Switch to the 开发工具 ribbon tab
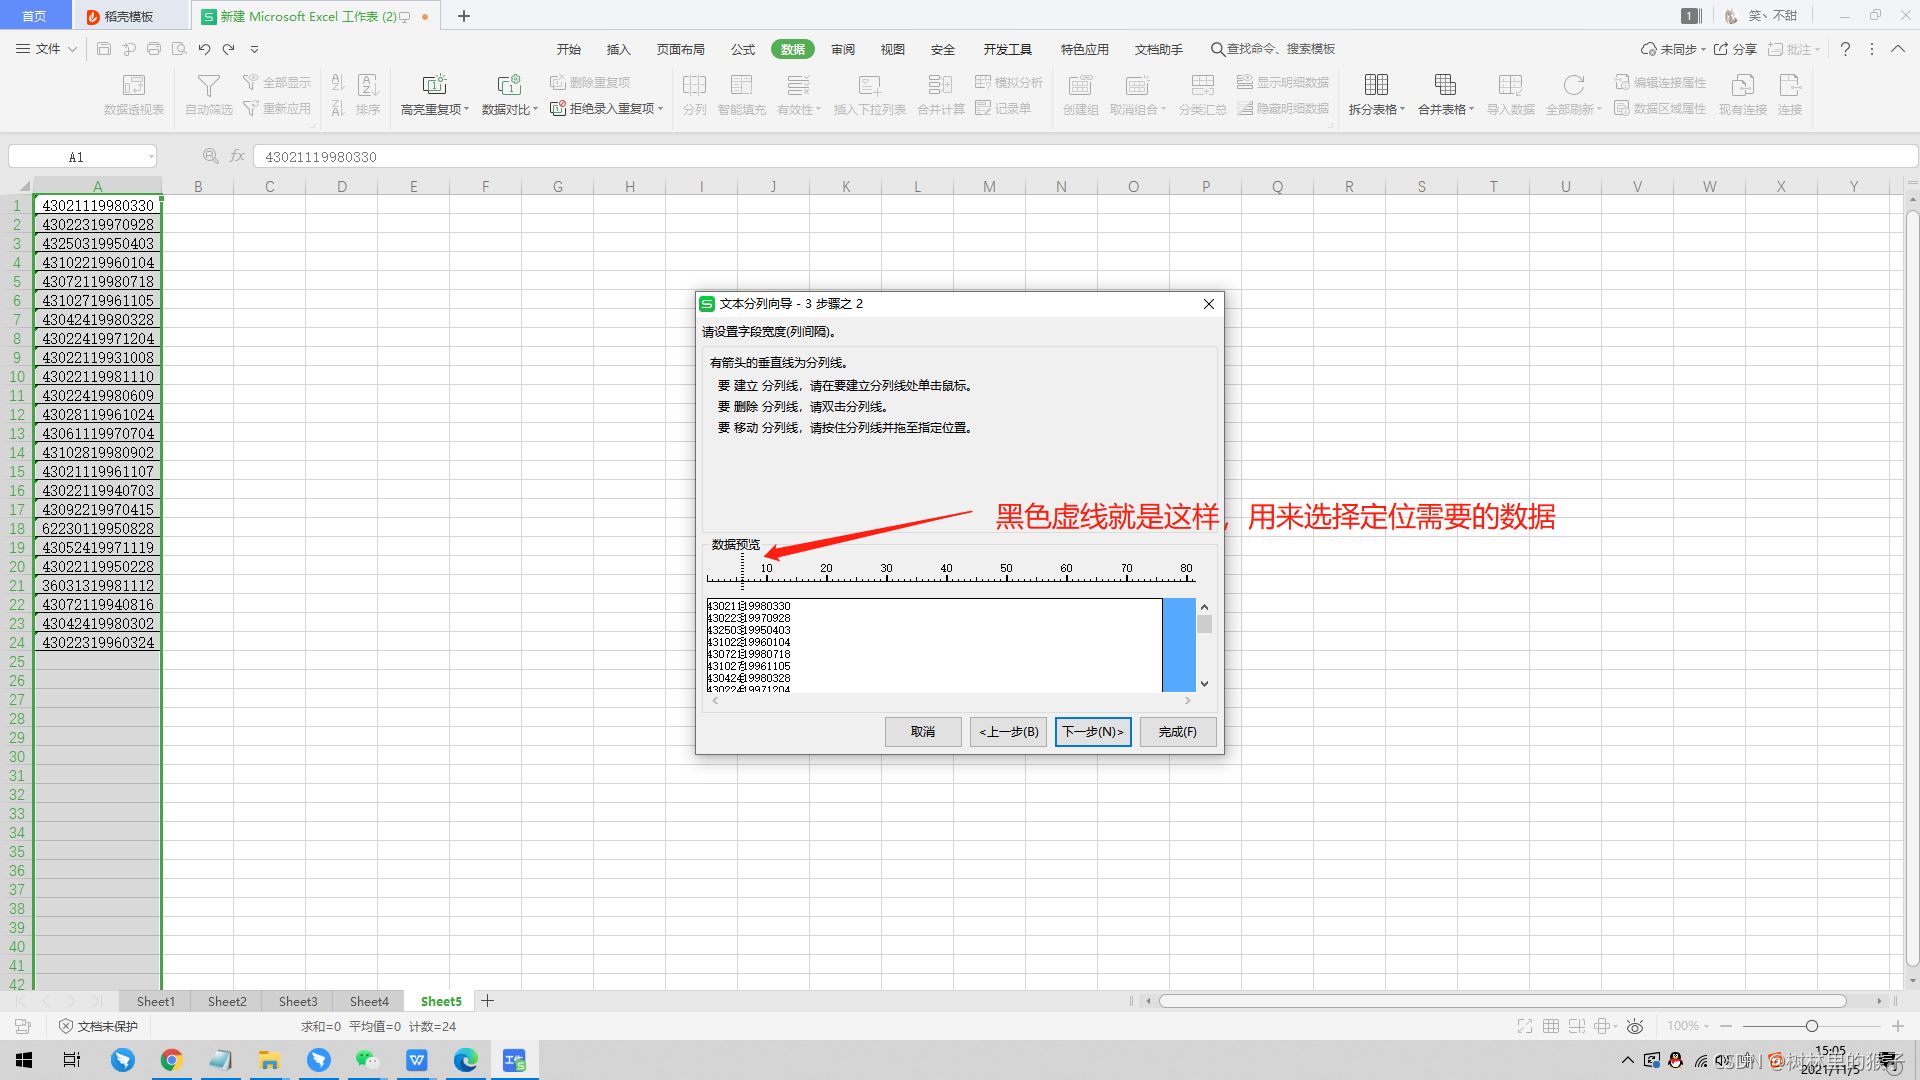The image size is (1920, 1080). point(1007,49)
